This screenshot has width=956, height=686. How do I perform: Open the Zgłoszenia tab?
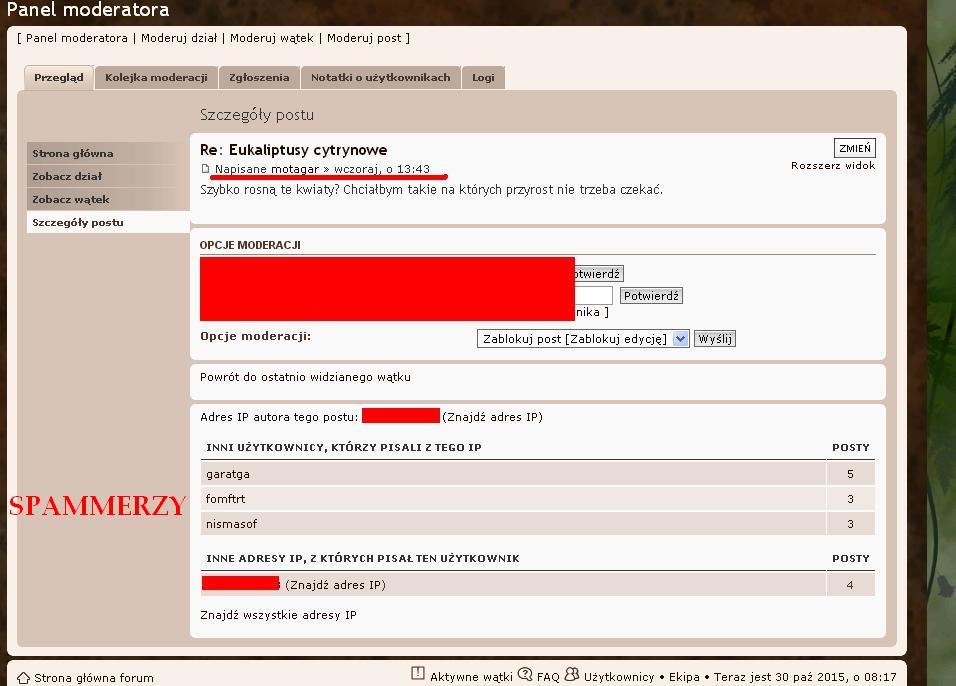pyautogui.click(x=259, y=77)
